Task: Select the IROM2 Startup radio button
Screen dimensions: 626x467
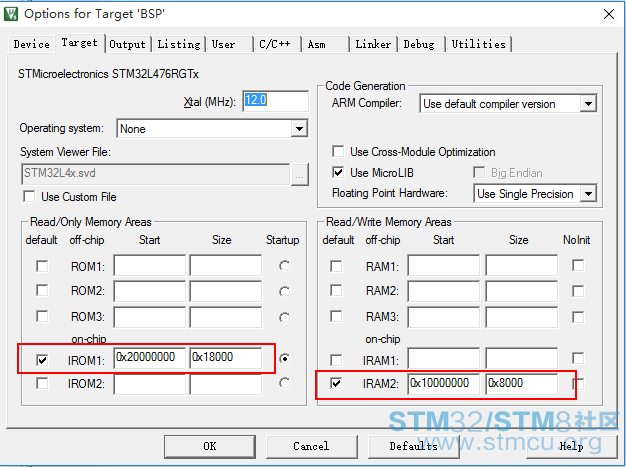Action: (284, 383)
